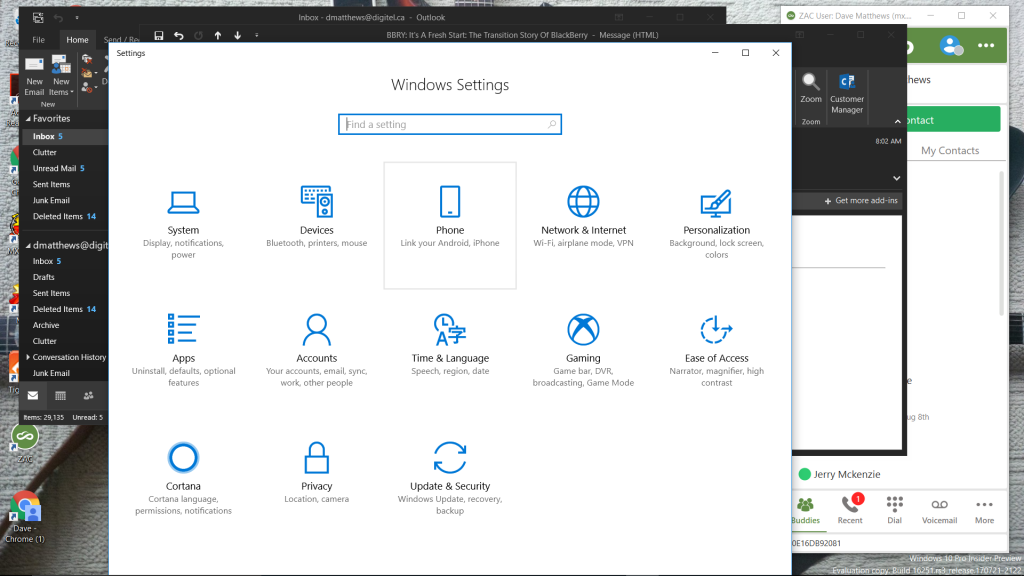This screenshot has height=576, width=1024.
Task: Open More options in ZAC bottom bar
Action: 984,510
